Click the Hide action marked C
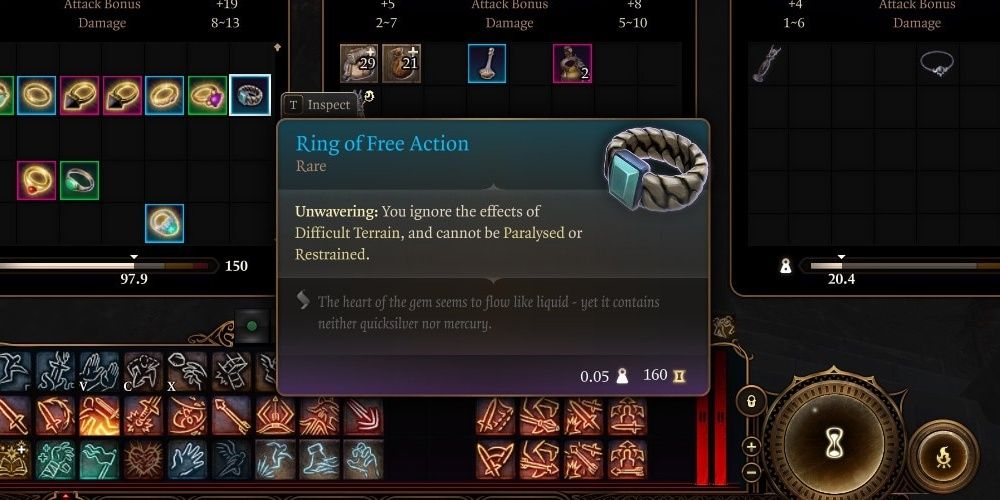 (143, 371)
